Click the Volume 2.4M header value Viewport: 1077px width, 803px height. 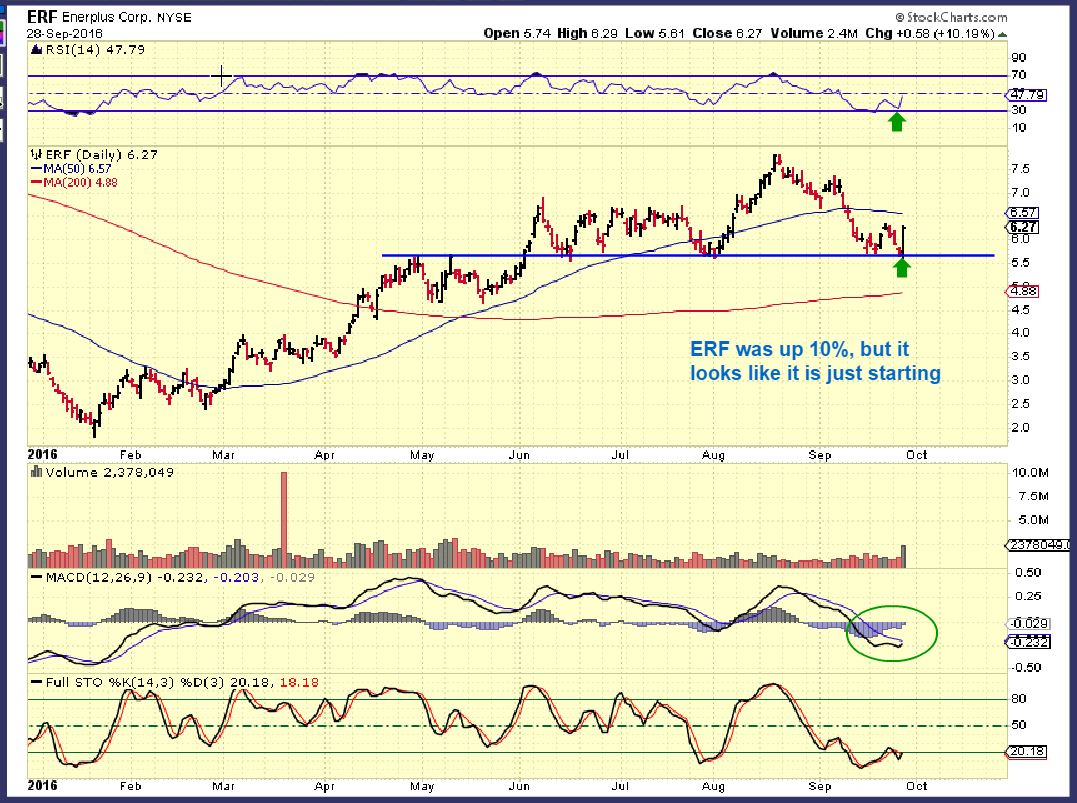(x=814, y=33)
